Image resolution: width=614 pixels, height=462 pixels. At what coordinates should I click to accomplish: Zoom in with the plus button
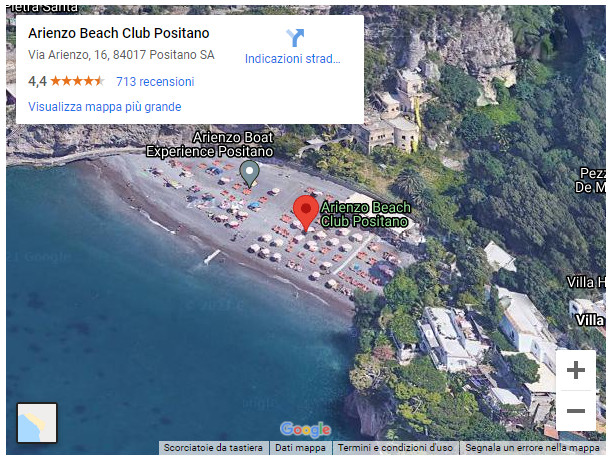pyautogui.click(x=576, y=370)
